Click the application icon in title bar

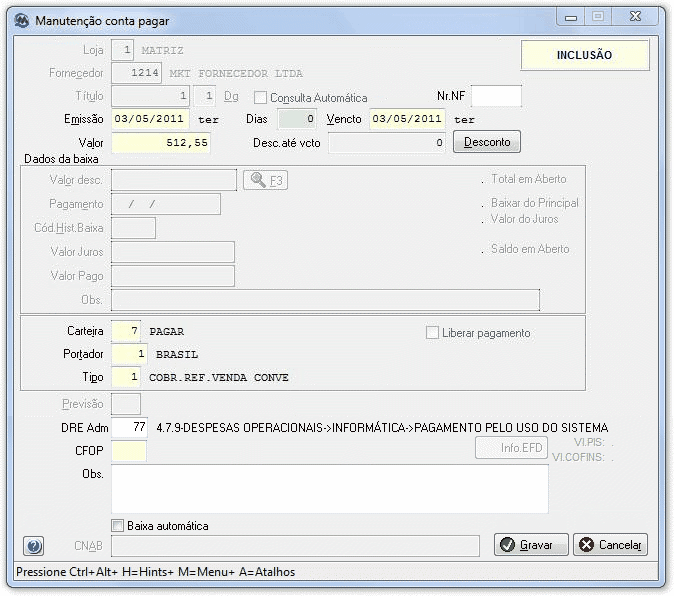pyautogui.click(x=21, y=20)
